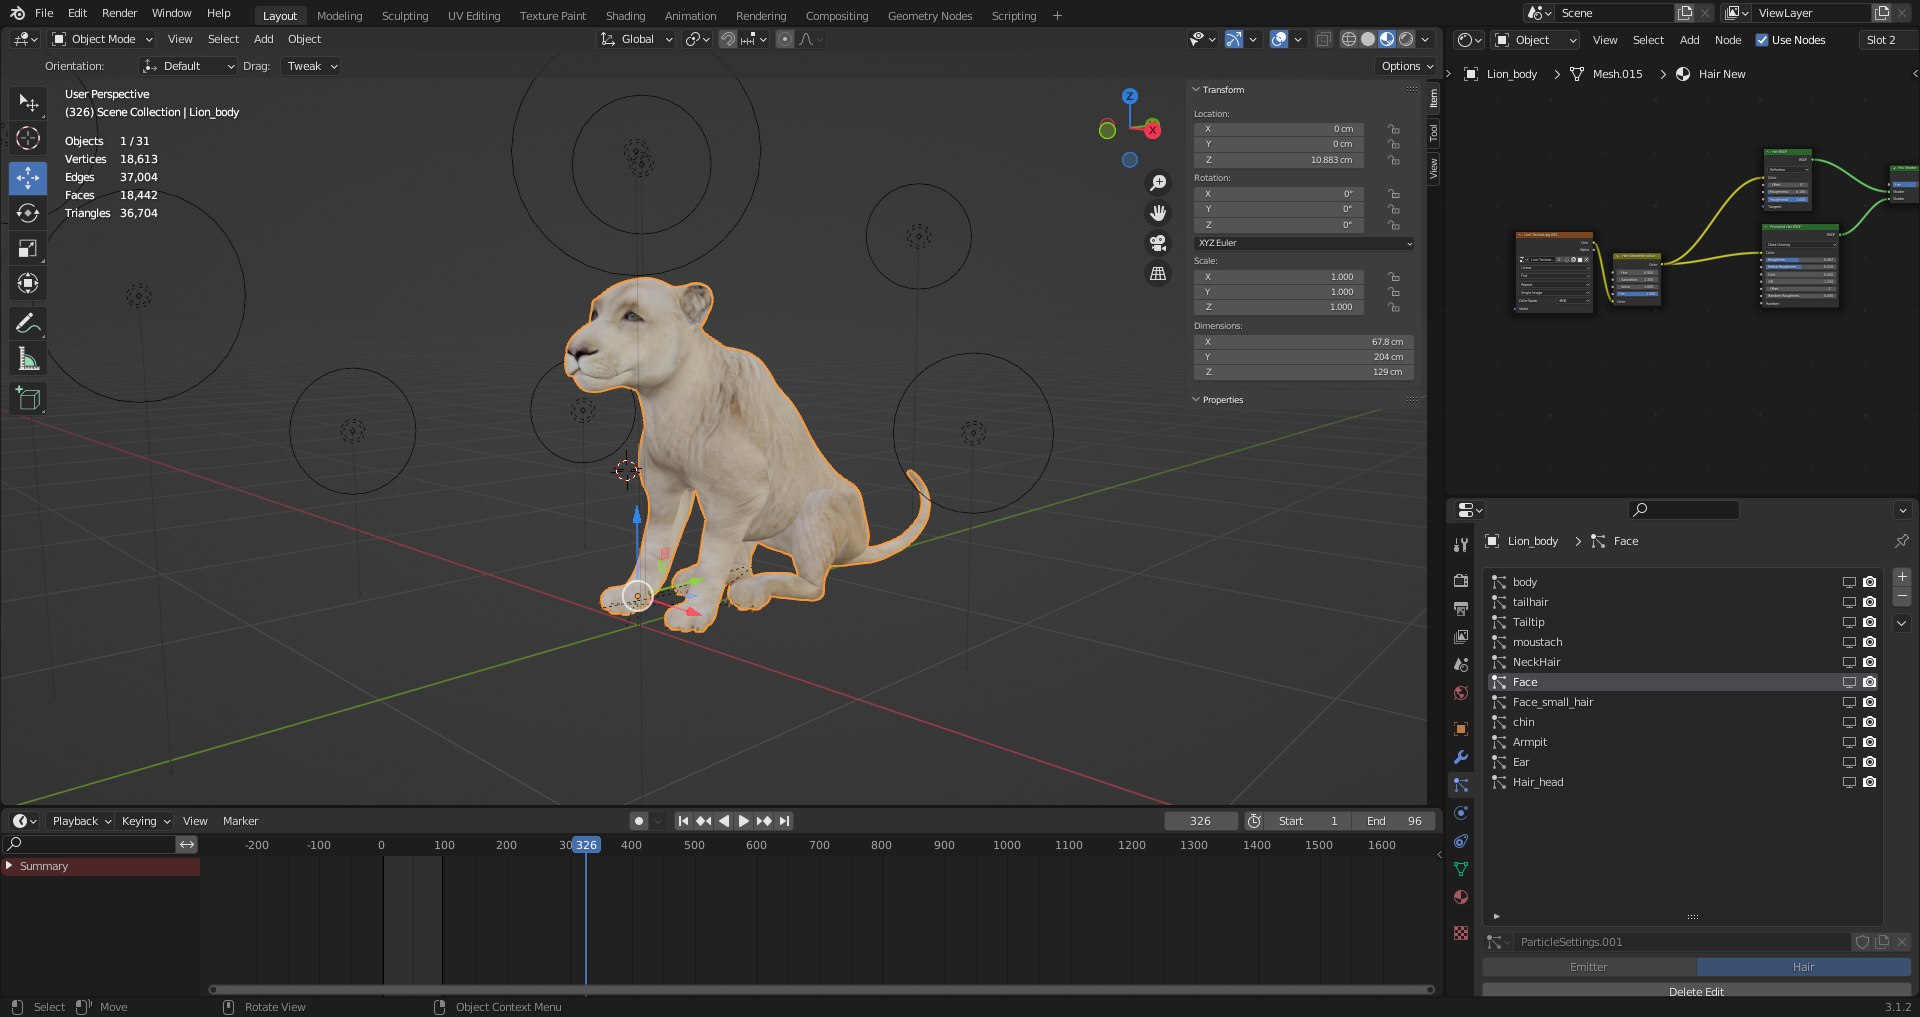This screenshot has height=1017, width=1920.
Task: Jump to the timeline end frame
Action: 785,821
